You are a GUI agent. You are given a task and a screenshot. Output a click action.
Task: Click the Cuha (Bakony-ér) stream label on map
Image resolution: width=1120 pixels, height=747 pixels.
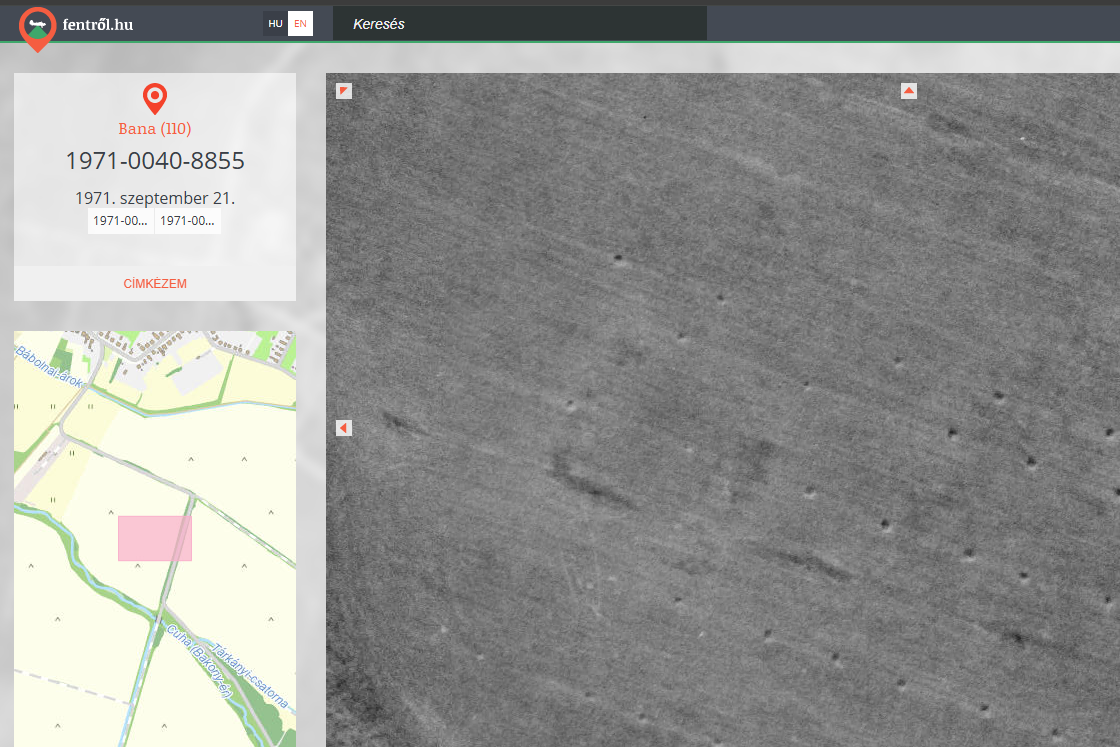tap(198, 660)
